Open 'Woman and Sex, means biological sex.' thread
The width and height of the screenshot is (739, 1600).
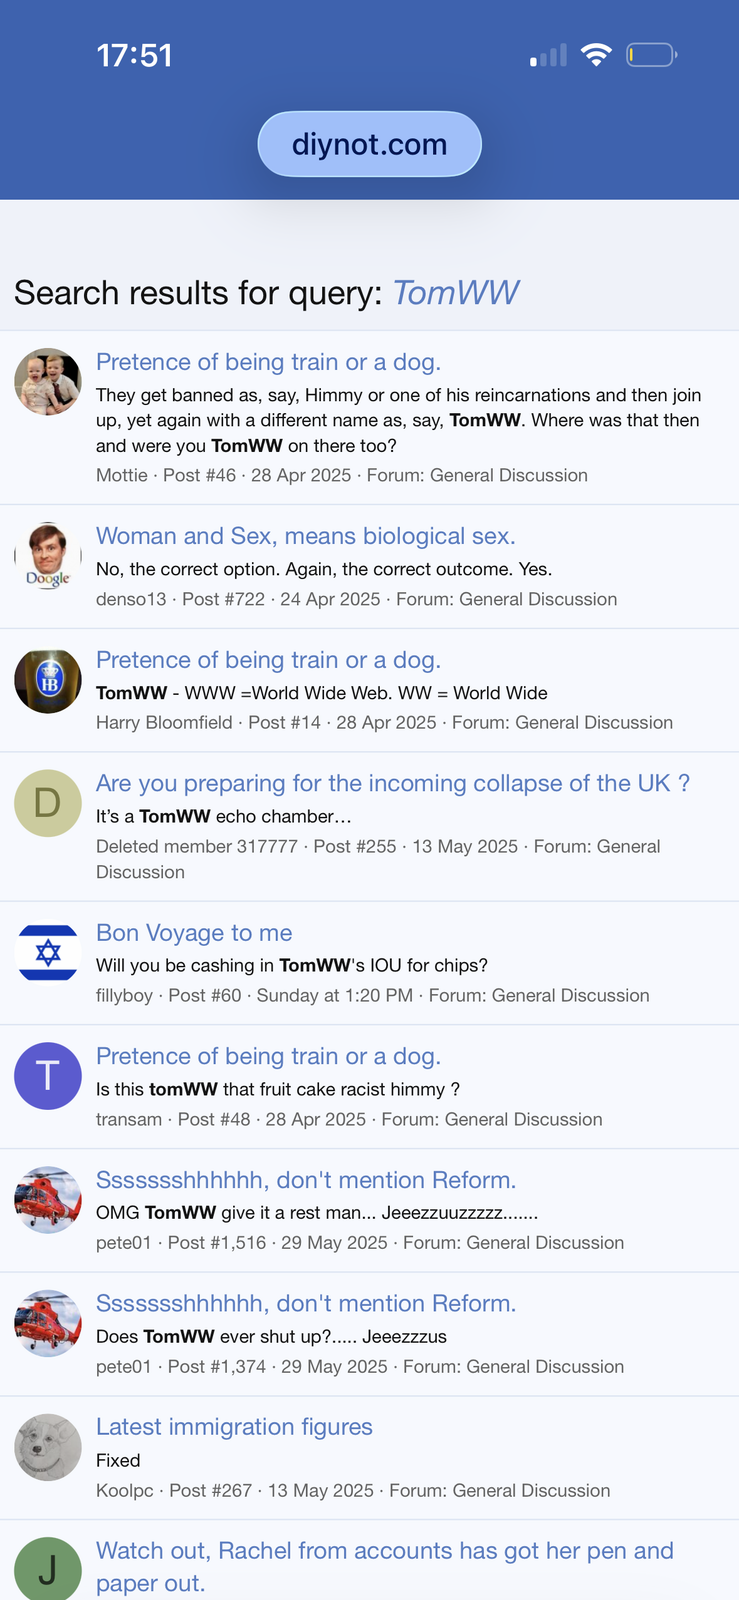tap(305, 536)
